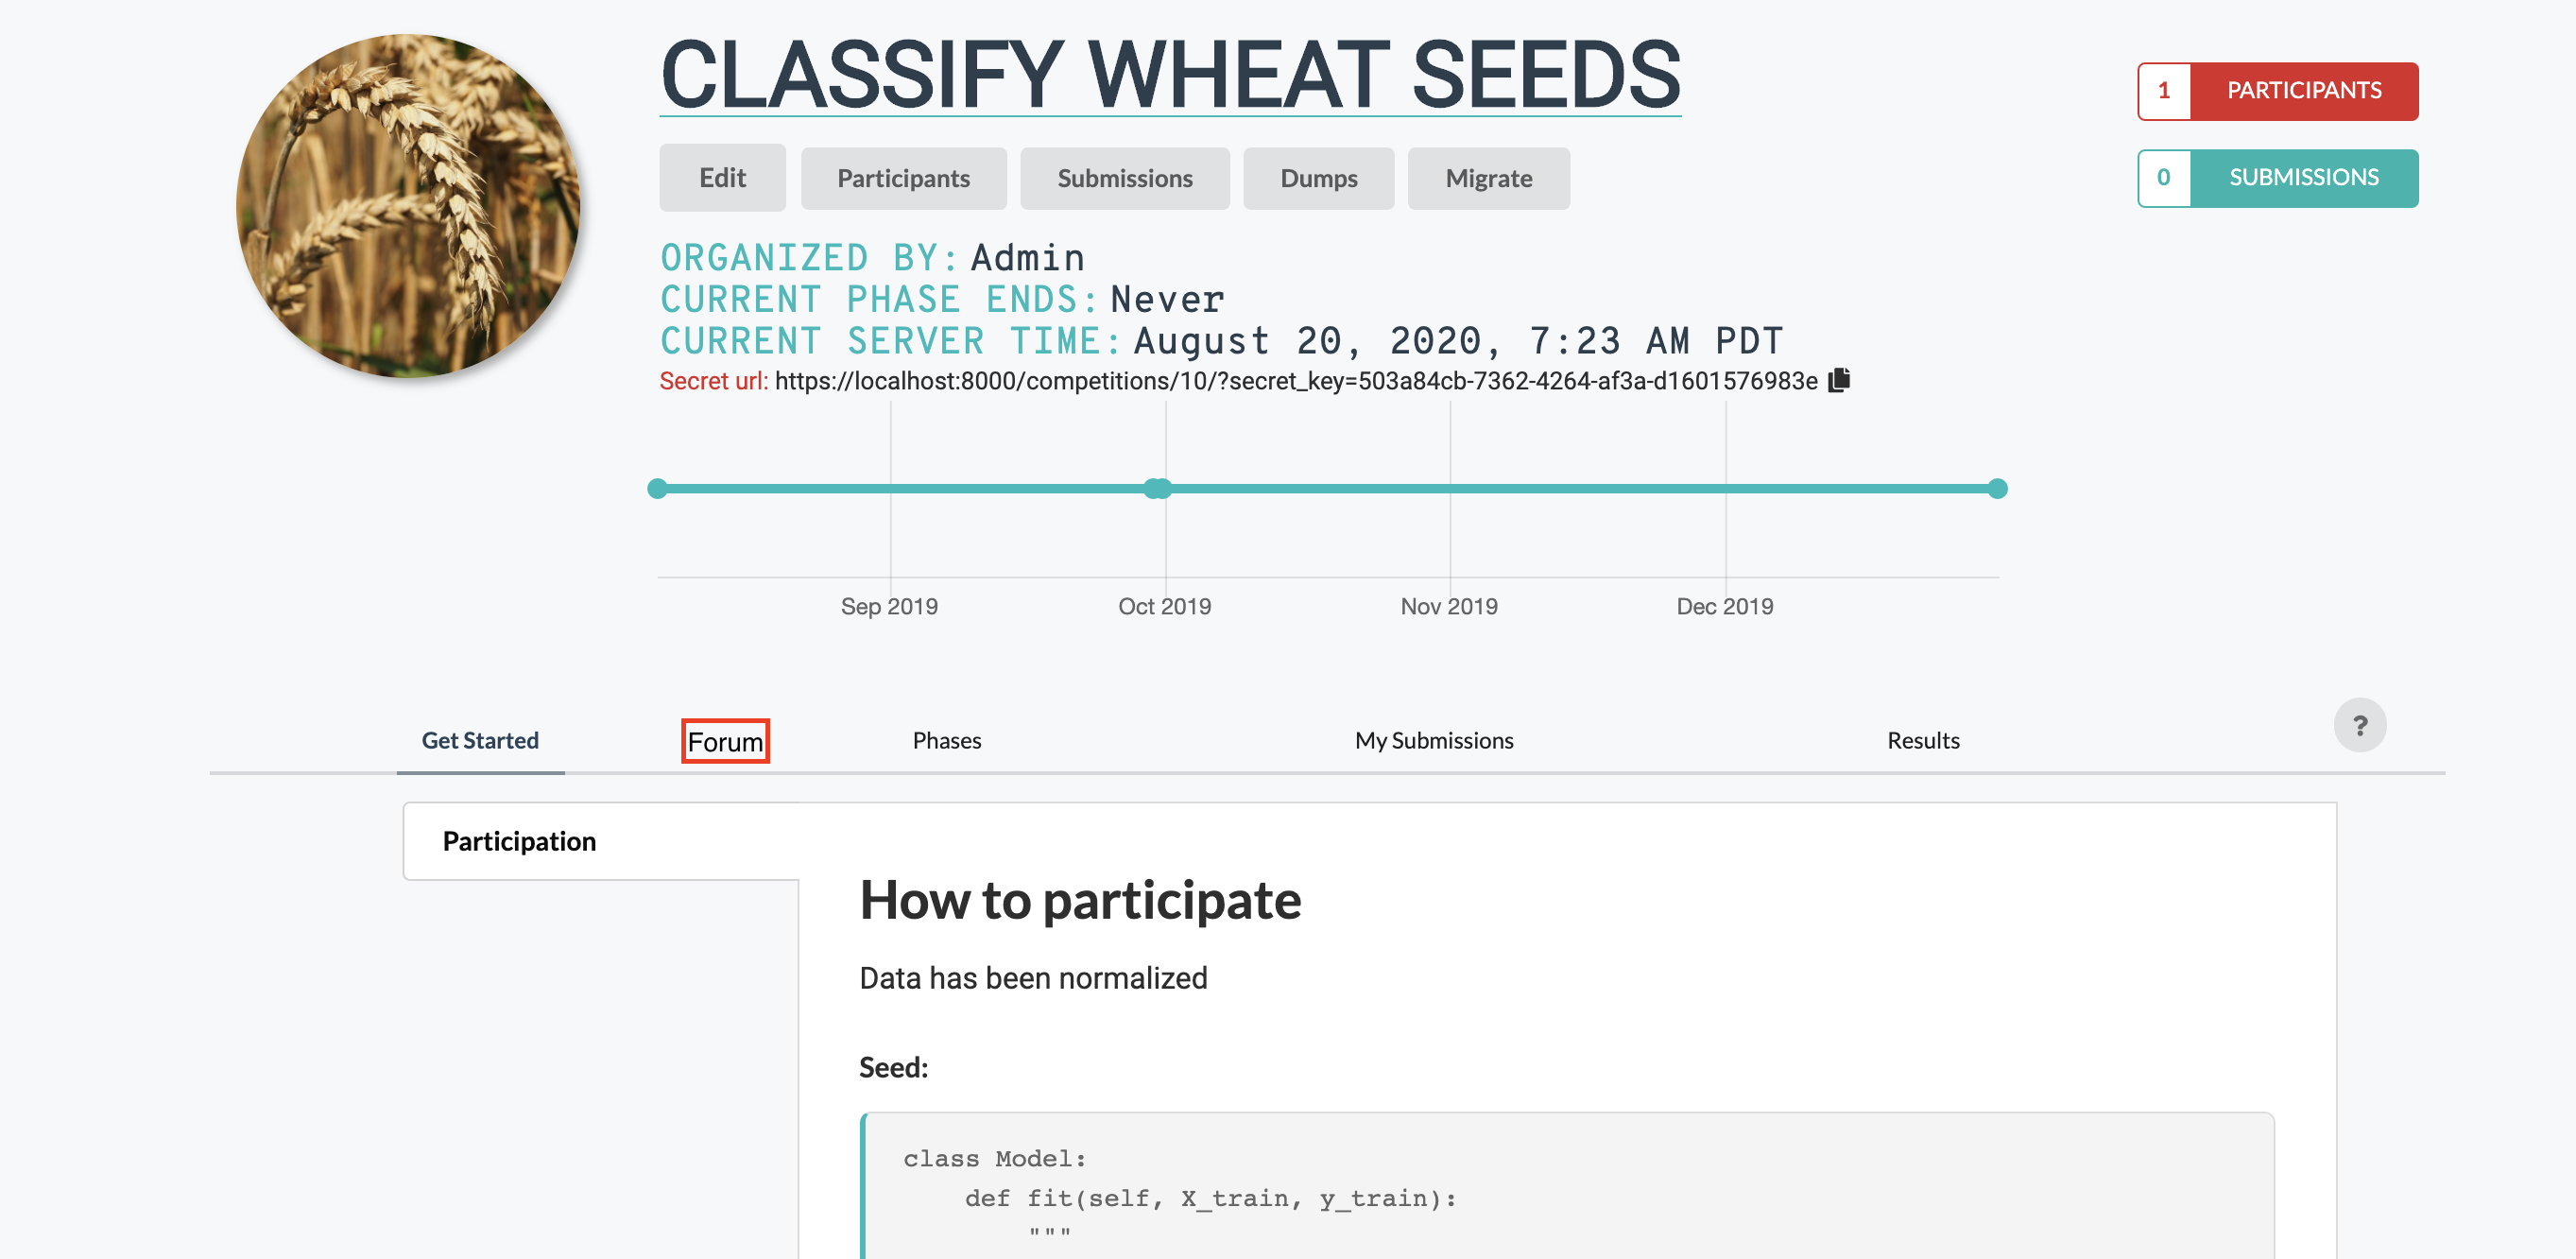This screenshot has width=2576, height=1259.
Task: Open the help question mark icon
Action: [x=2362, y=724]
